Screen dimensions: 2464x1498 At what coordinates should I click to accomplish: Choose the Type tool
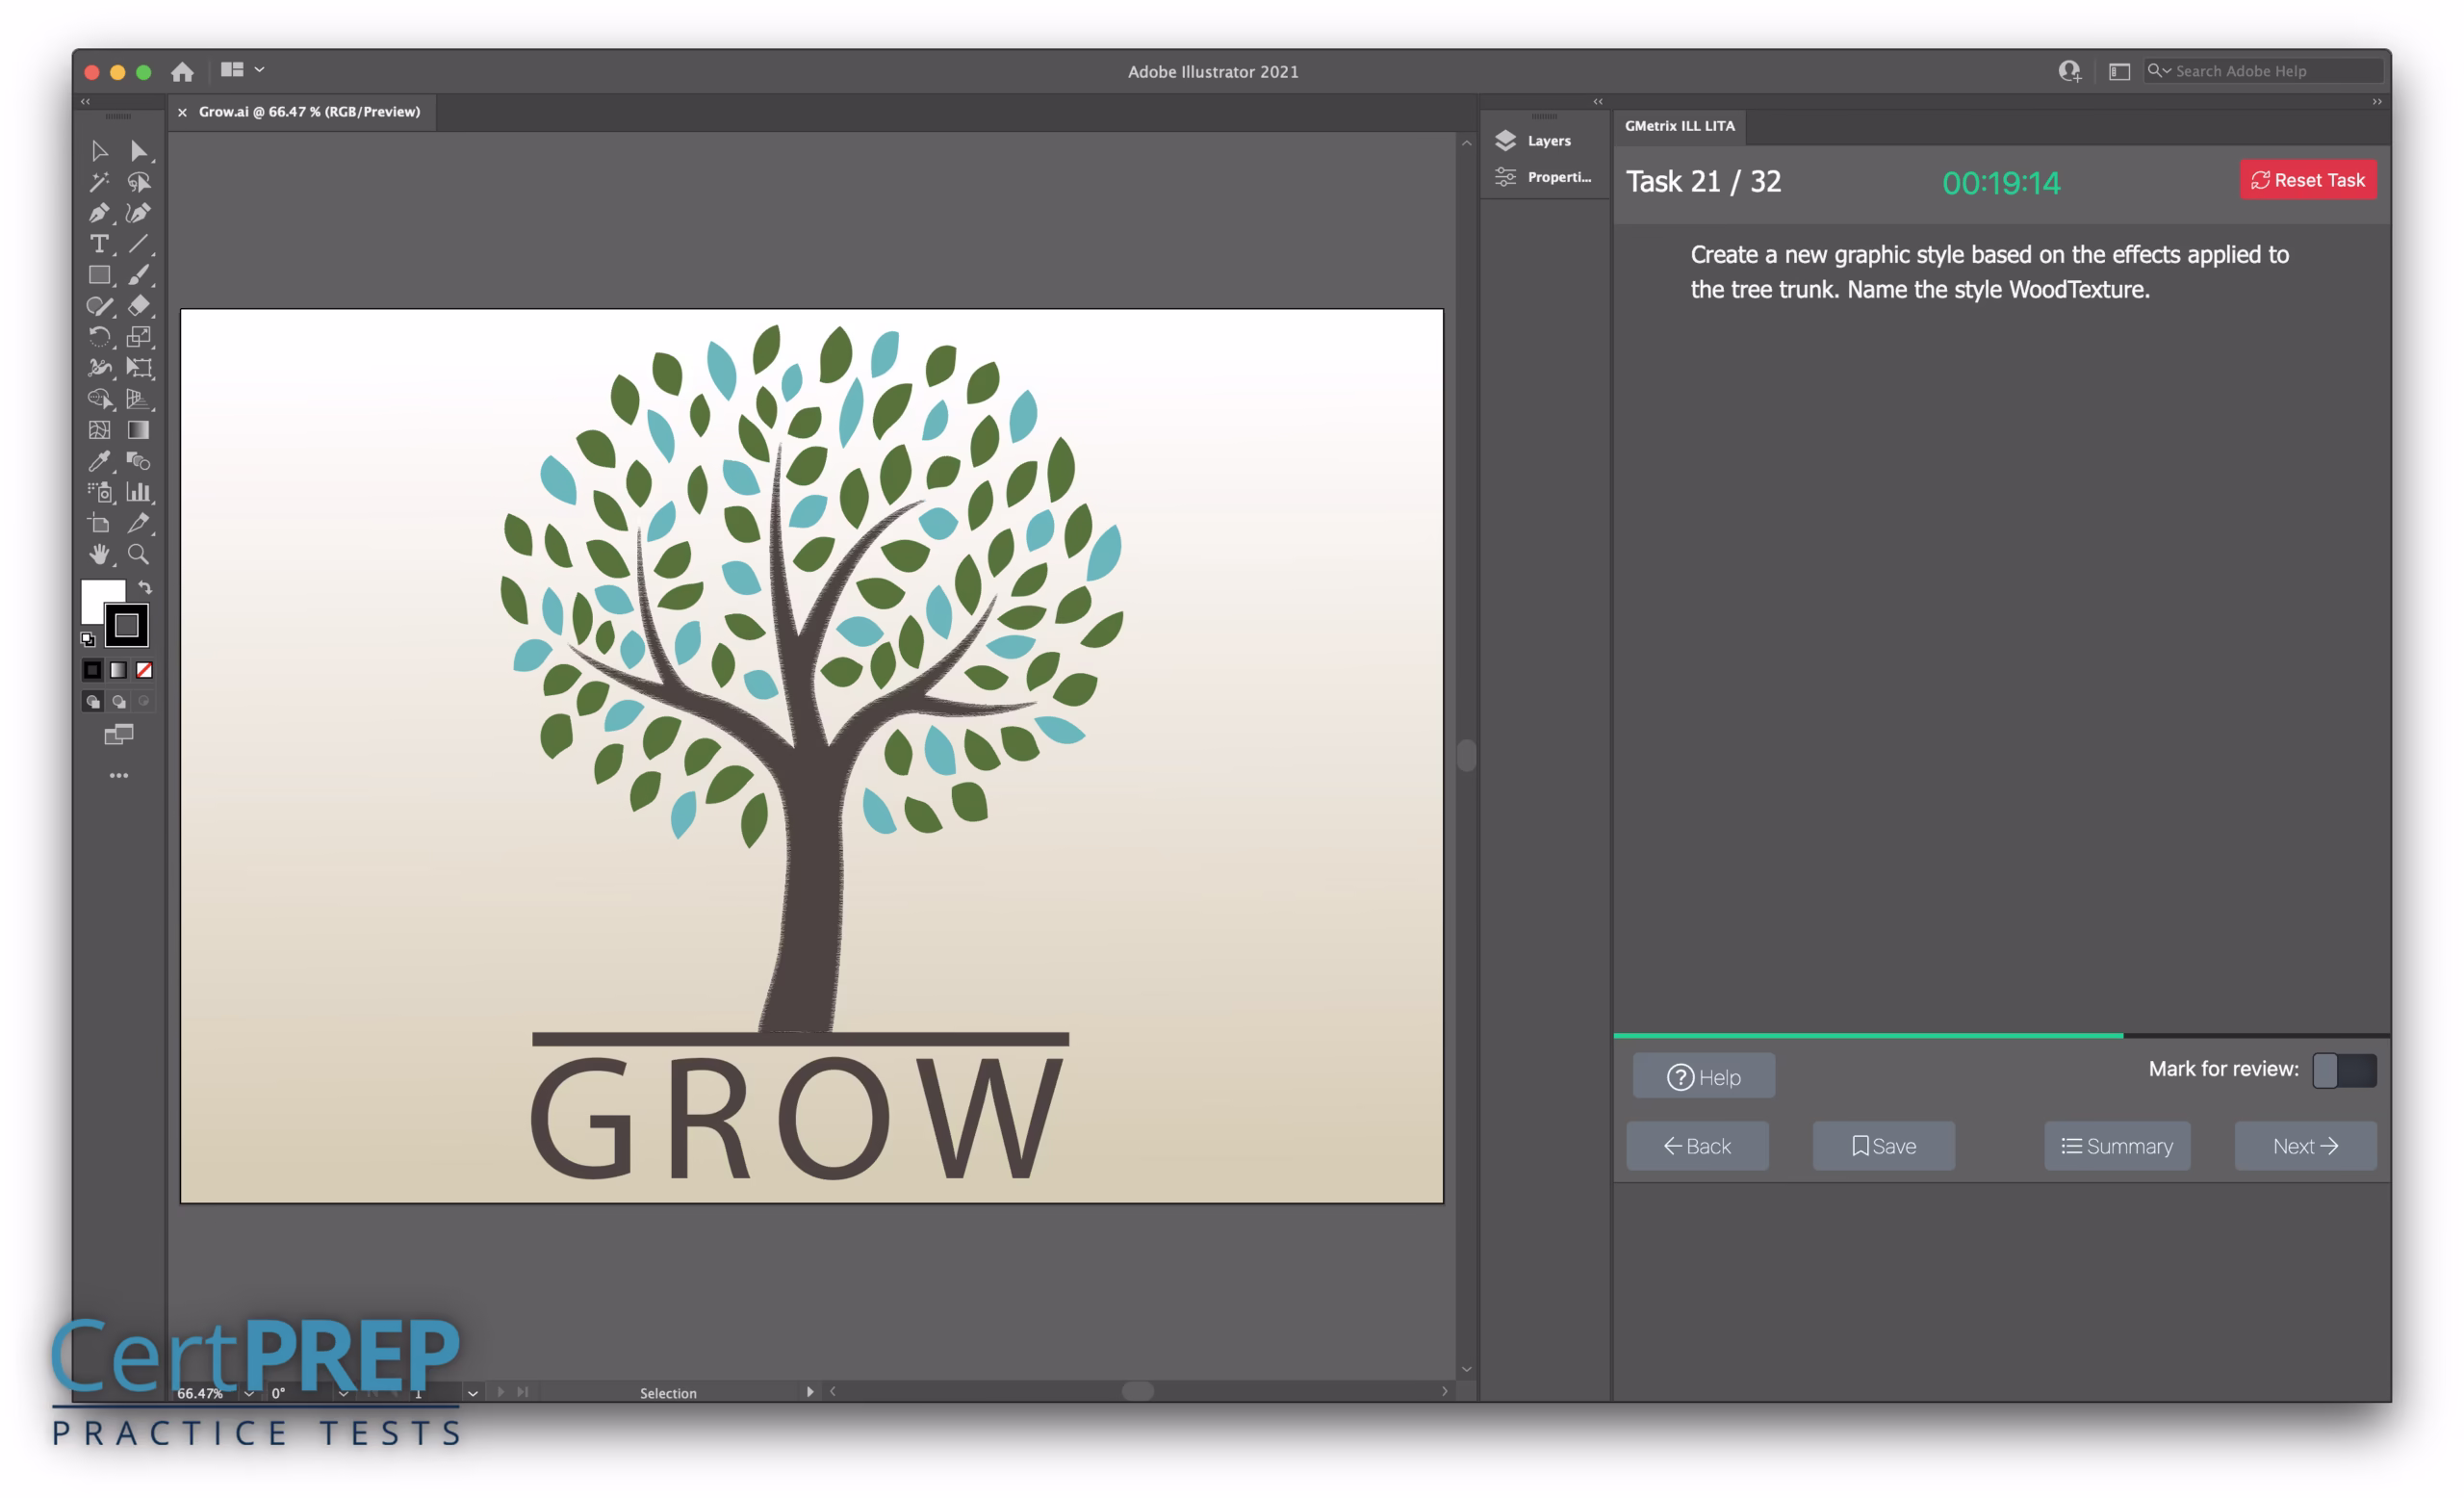click(98, 244)
